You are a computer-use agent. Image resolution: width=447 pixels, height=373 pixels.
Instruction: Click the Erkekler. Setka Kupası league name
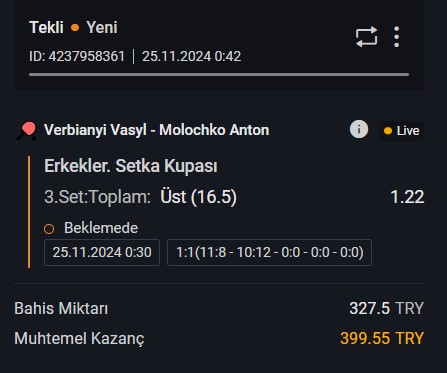click(131, 166)
